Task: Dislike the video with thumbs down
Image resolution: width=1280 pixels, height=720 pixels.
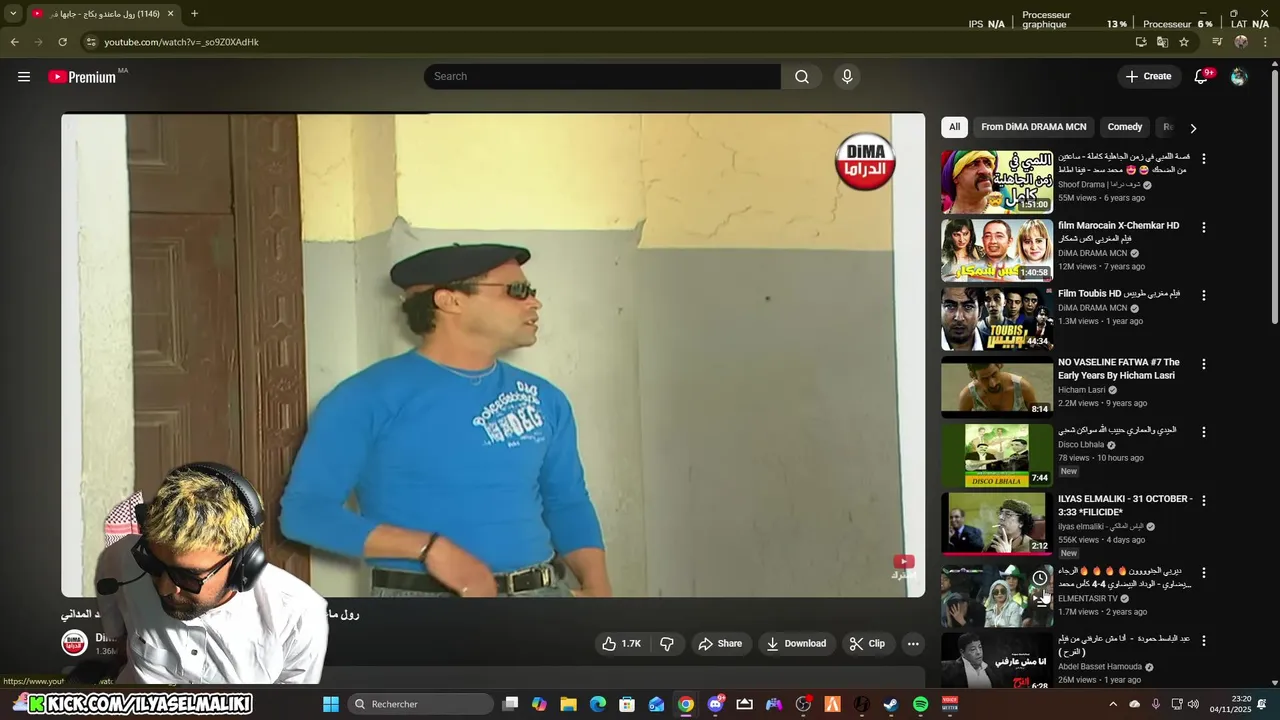Action: (667, 644)
